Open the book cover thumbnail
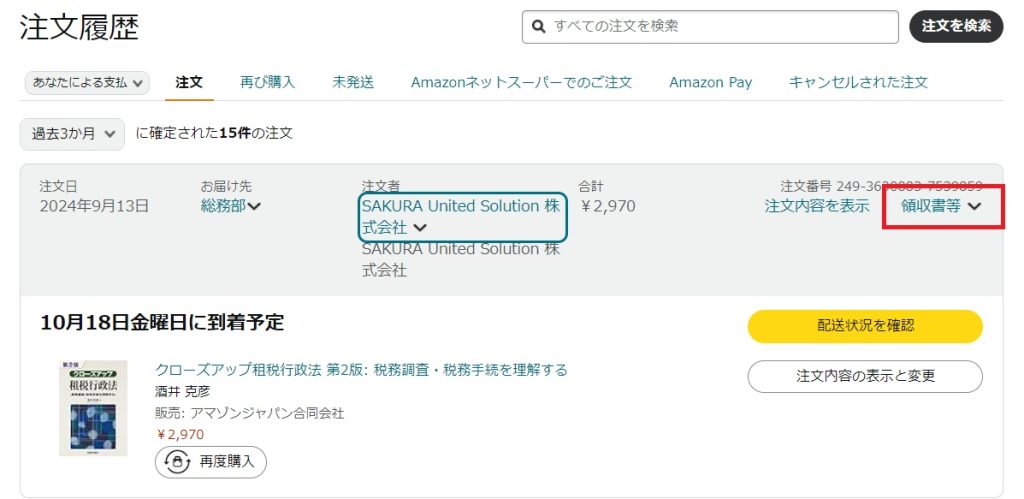Viewport: 1024px width, 499px height. click(x=93, y=408)
